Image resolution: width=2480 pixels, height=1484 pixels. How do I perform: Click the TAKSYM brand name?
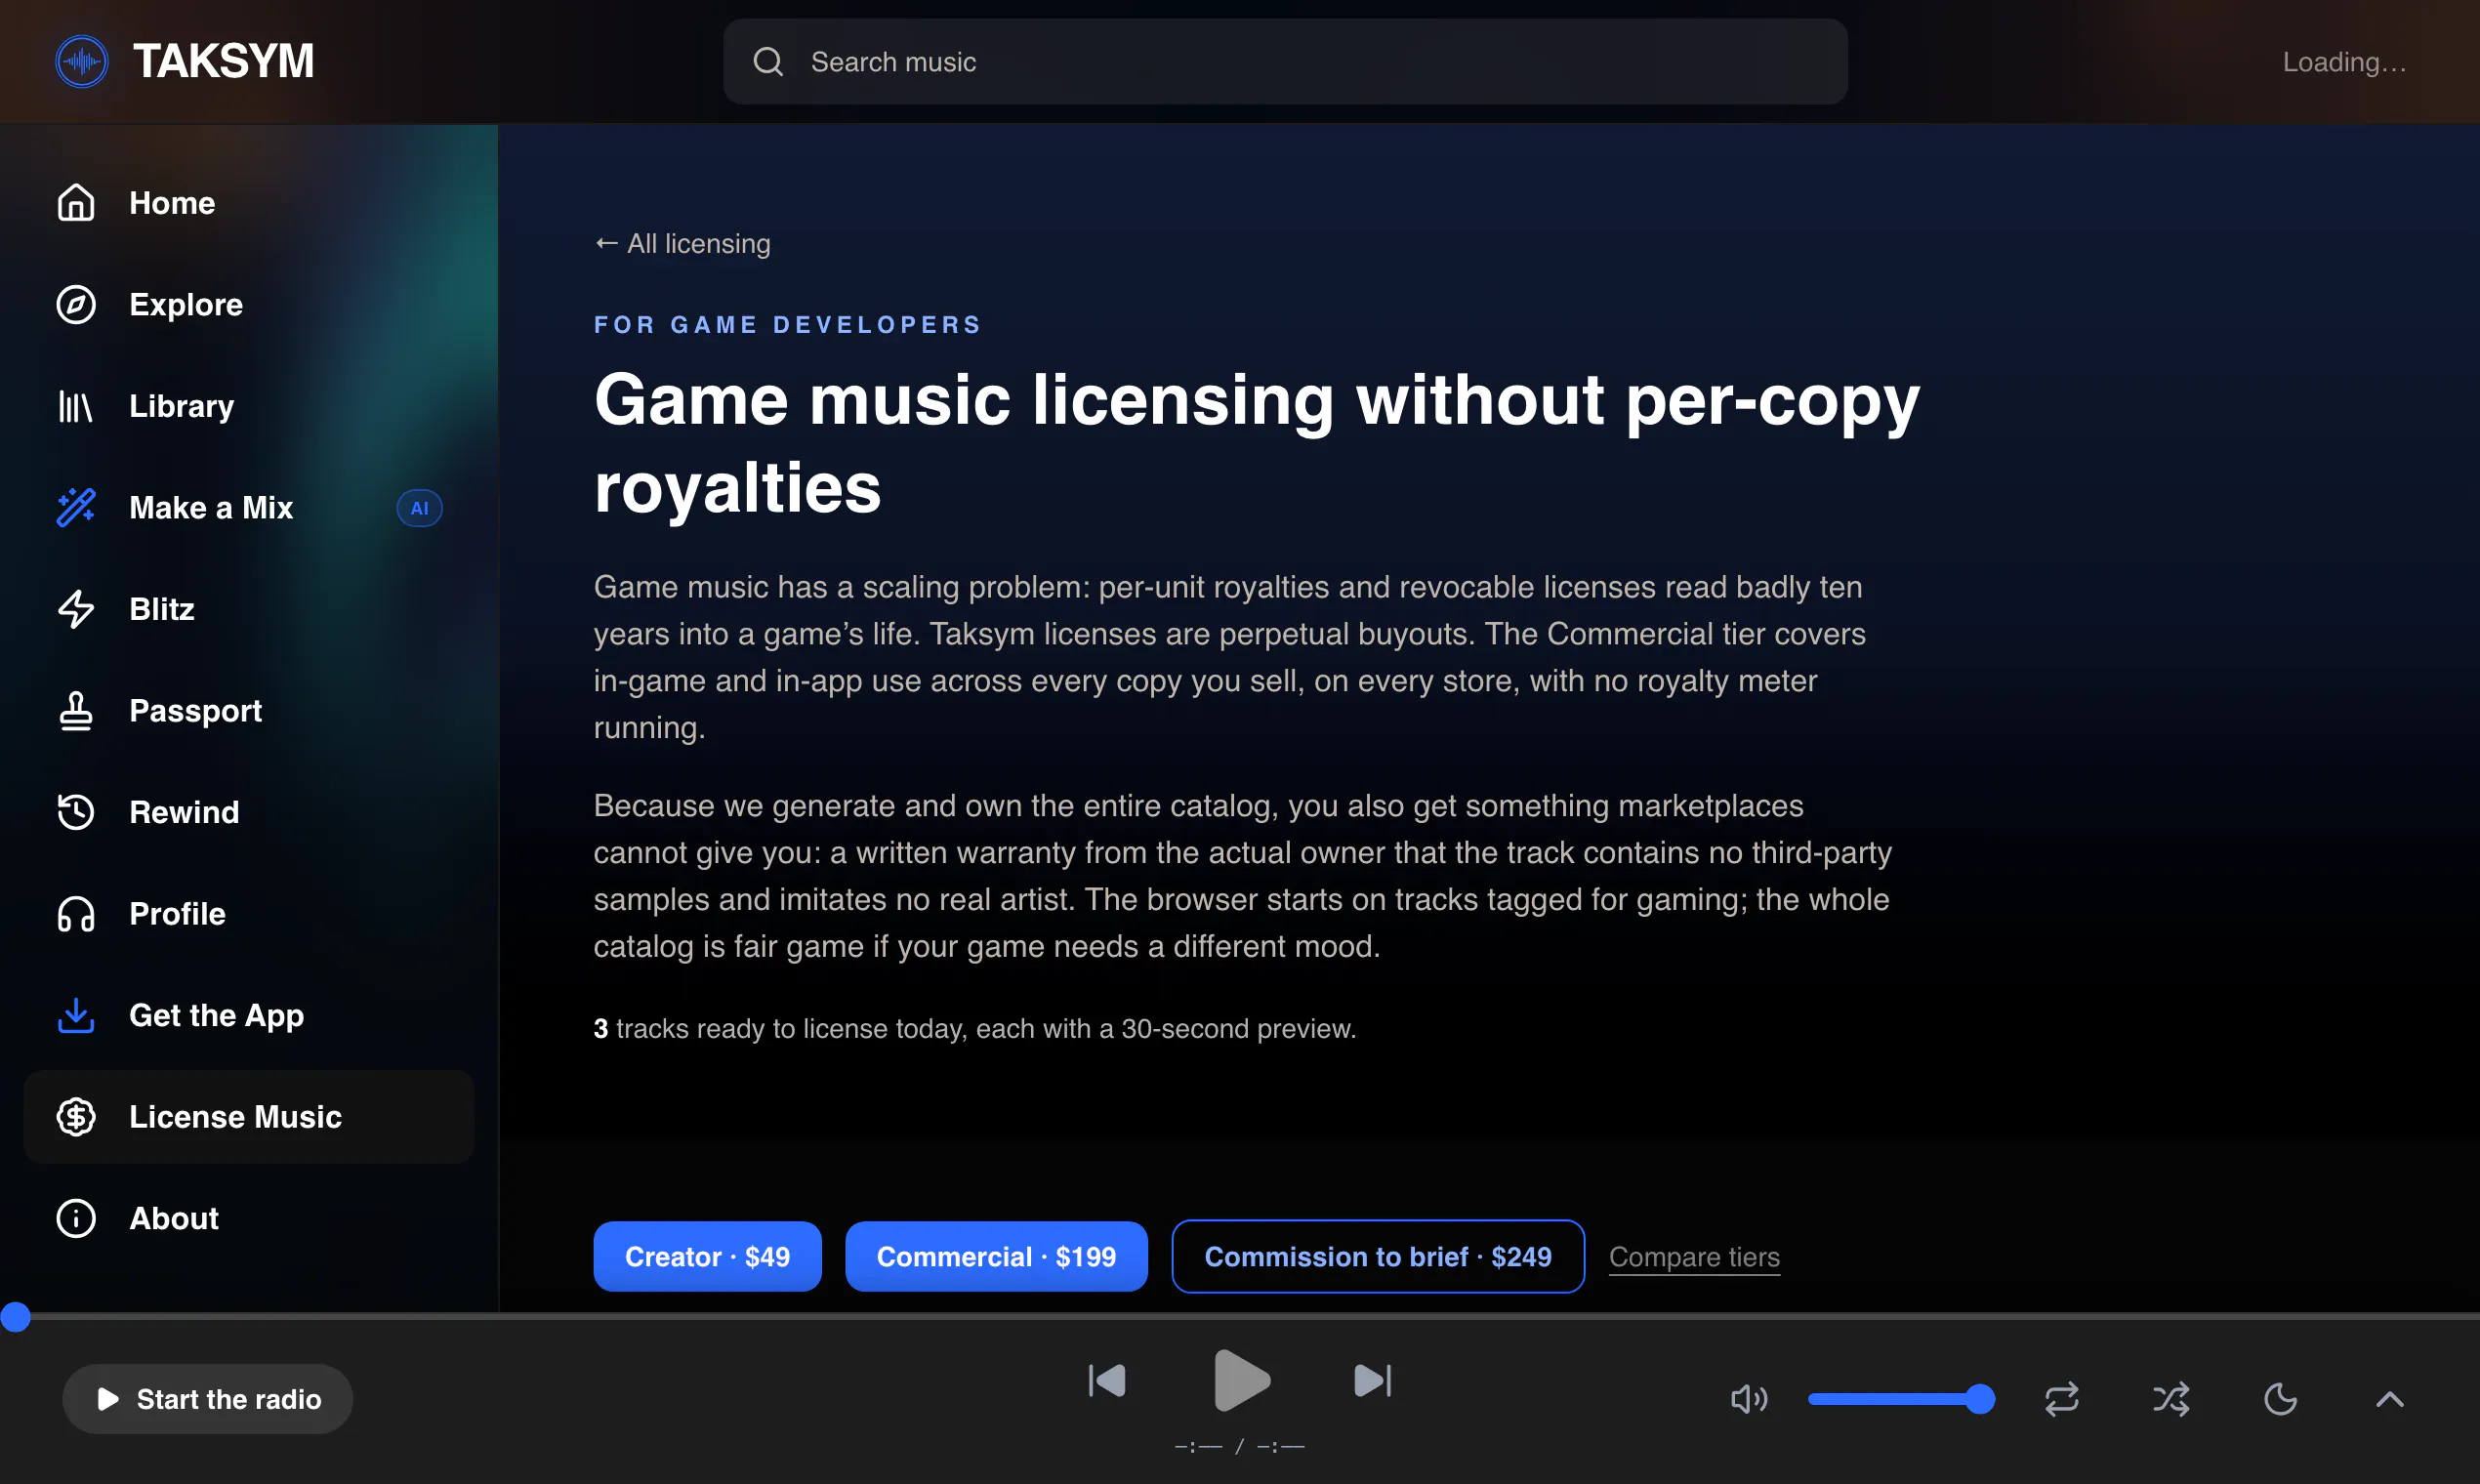coord(224,62)
